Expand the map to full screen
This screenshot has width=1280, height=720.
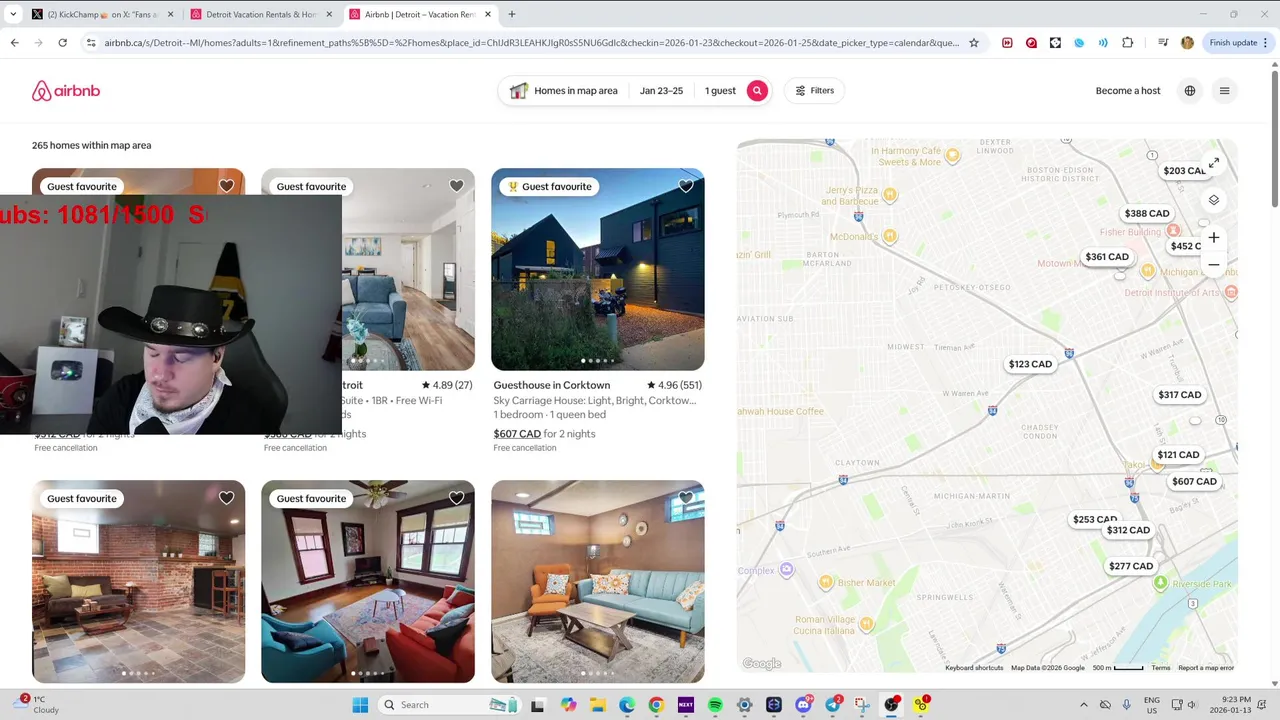[x=1214, y=163]
